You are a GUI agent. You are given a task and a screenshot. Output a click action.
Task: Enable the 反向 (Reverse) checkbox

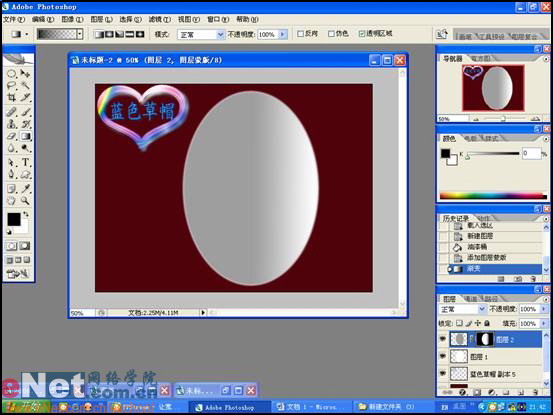point(300,34)
